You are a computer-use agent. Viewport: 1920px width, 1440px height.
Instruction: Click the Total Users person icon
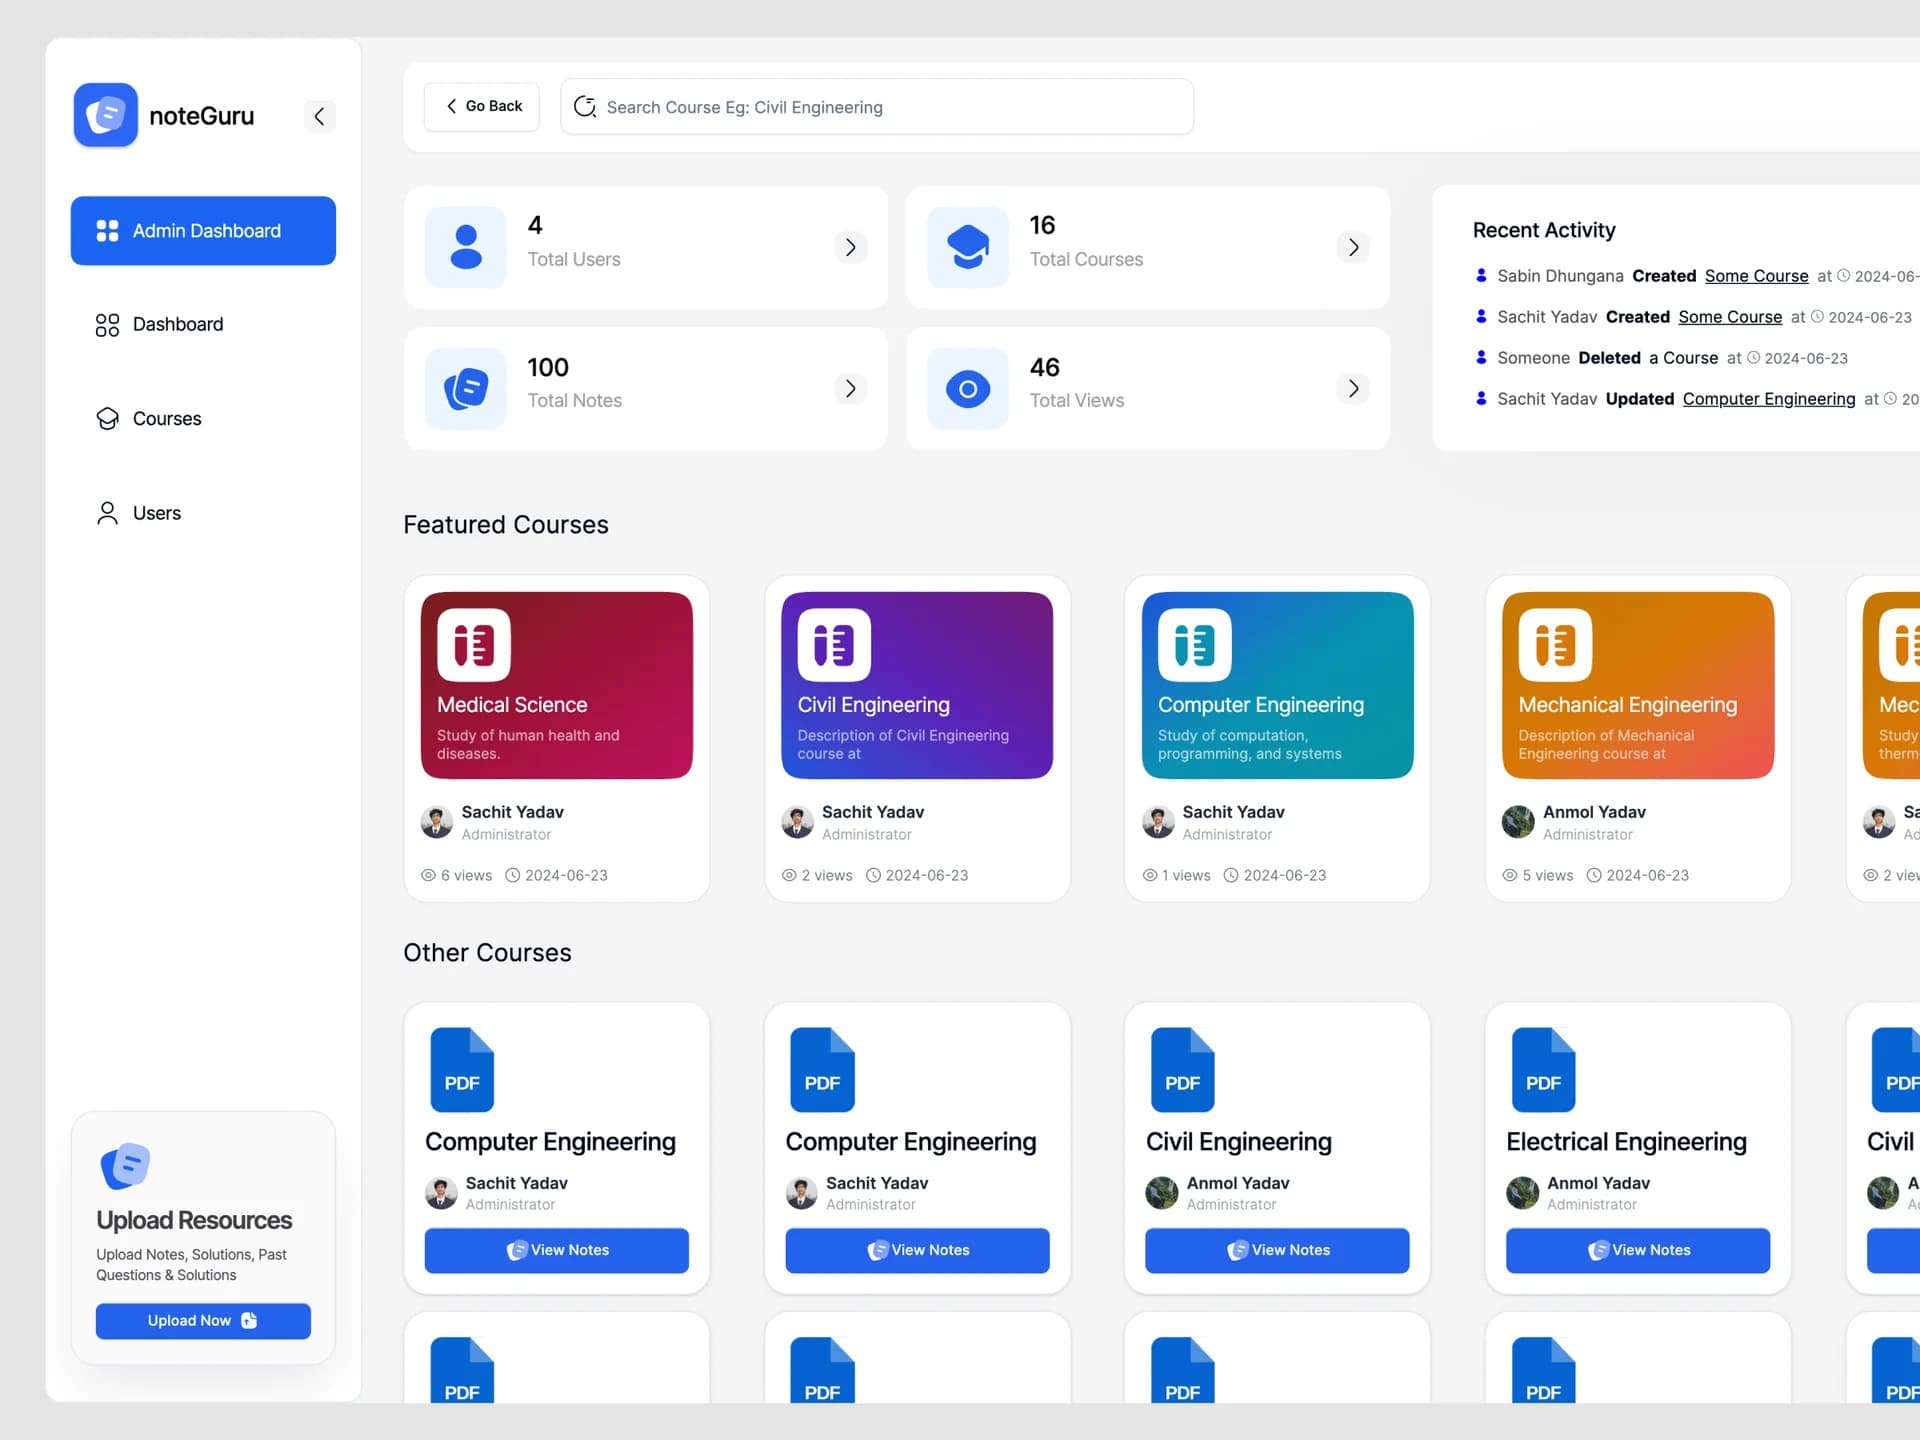click(466, 247)
